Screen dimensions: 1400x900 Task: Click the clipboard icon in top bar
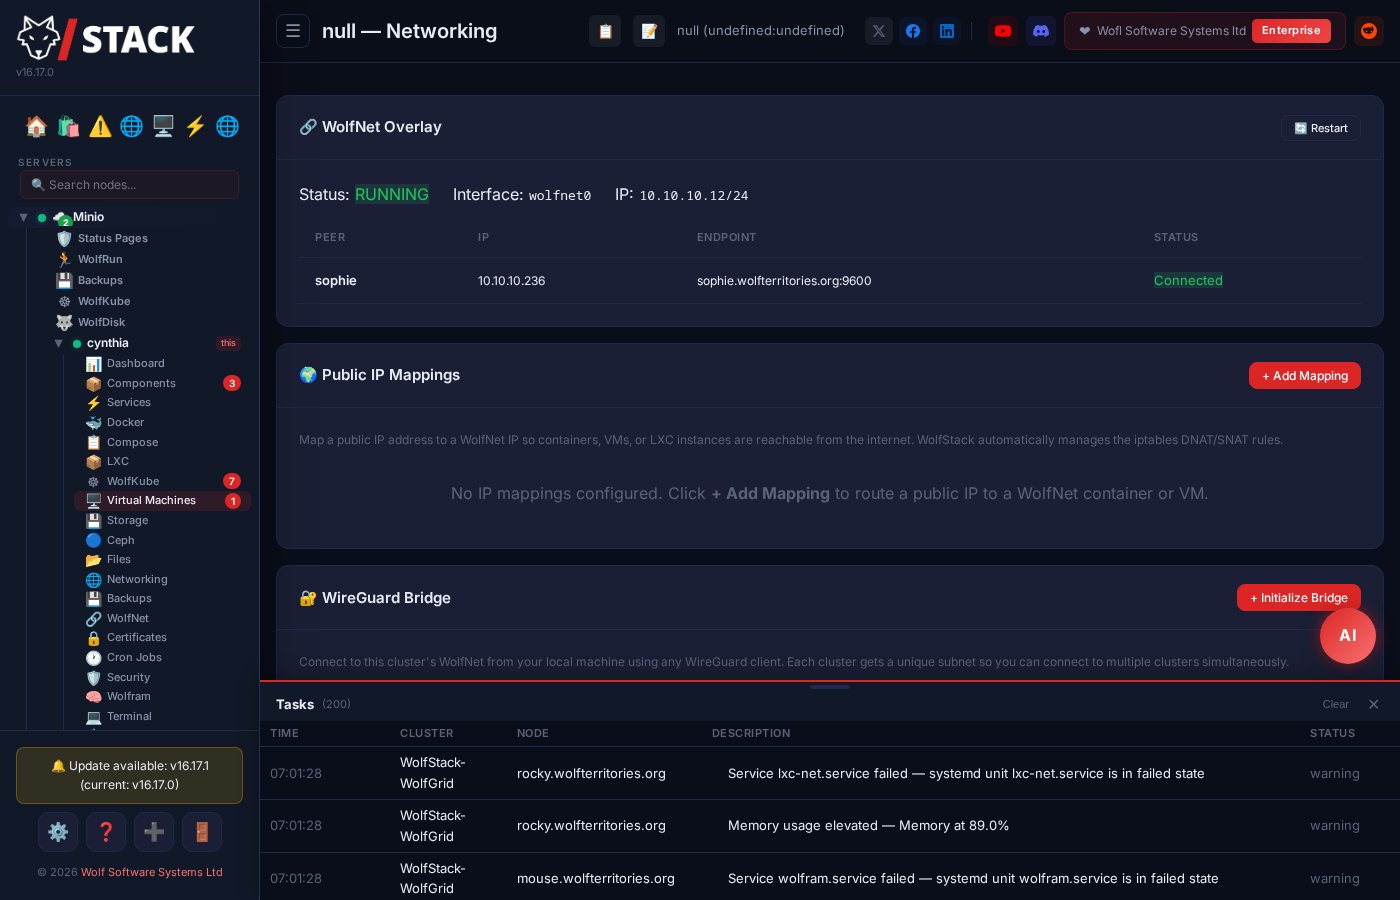[605, 31]
